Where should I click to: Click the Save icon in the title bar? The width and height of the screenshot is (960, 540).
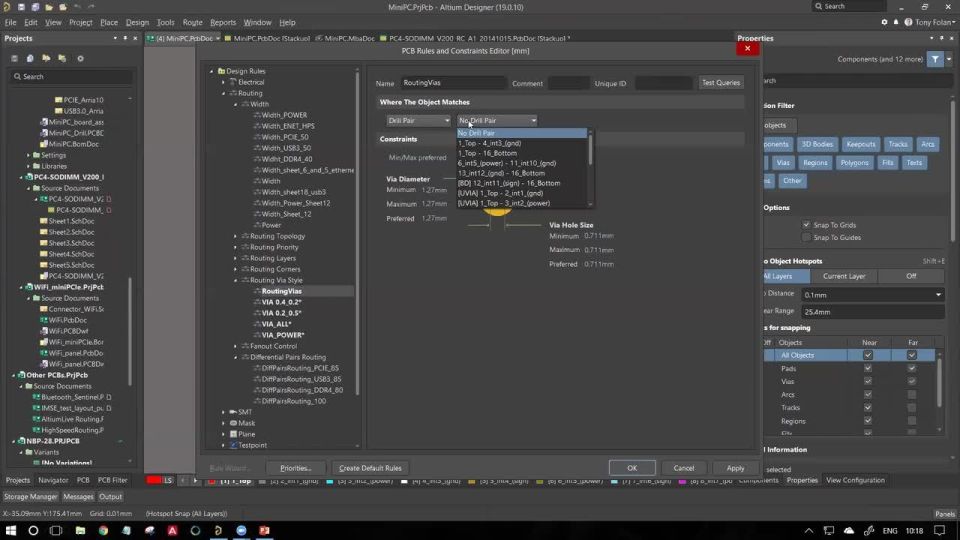[21, 7]
